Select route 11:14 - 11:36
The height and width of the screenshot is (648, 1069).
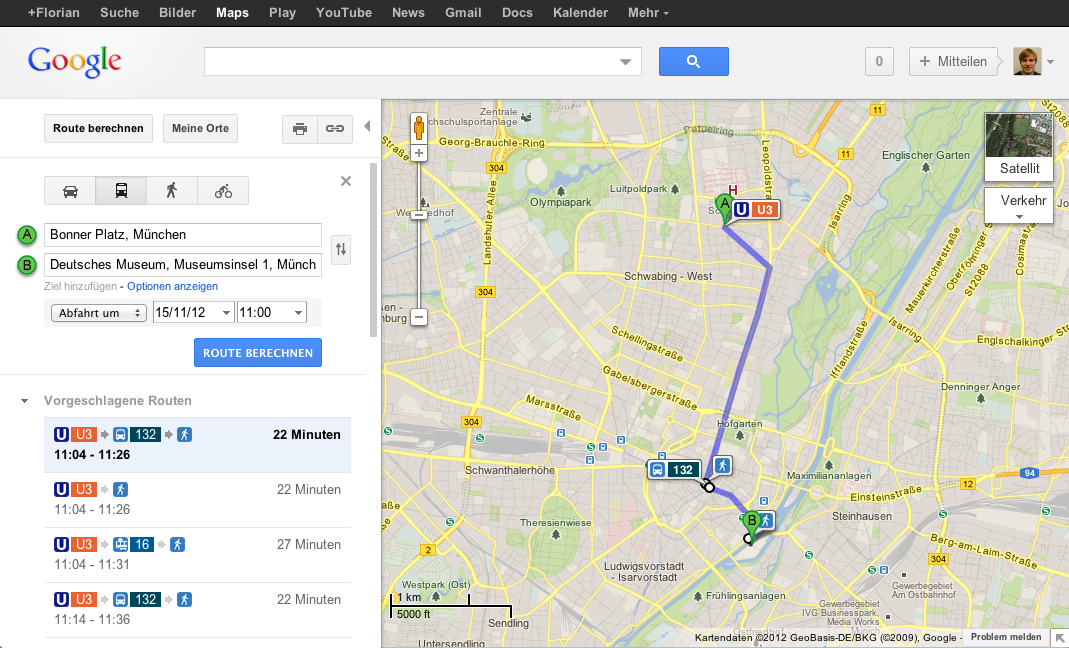pos(198,610)
